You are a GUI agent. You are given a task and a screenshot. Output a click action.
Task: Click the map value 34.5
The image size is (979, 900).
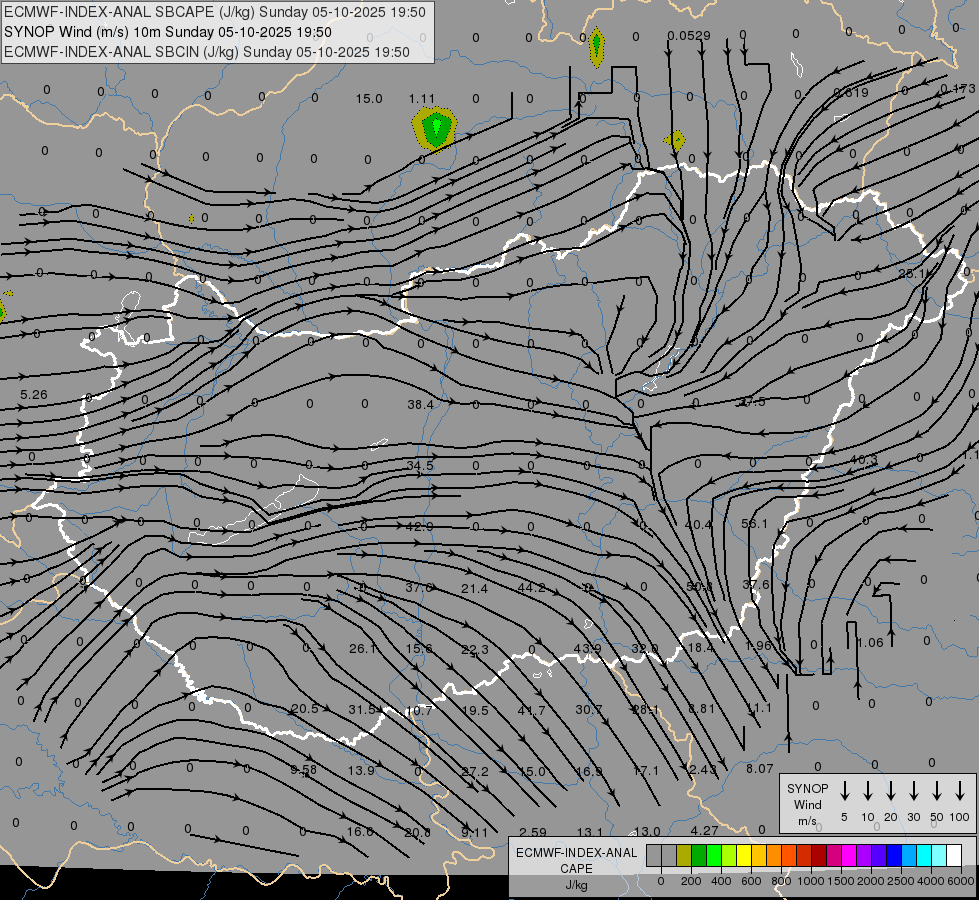coord(420,465)
